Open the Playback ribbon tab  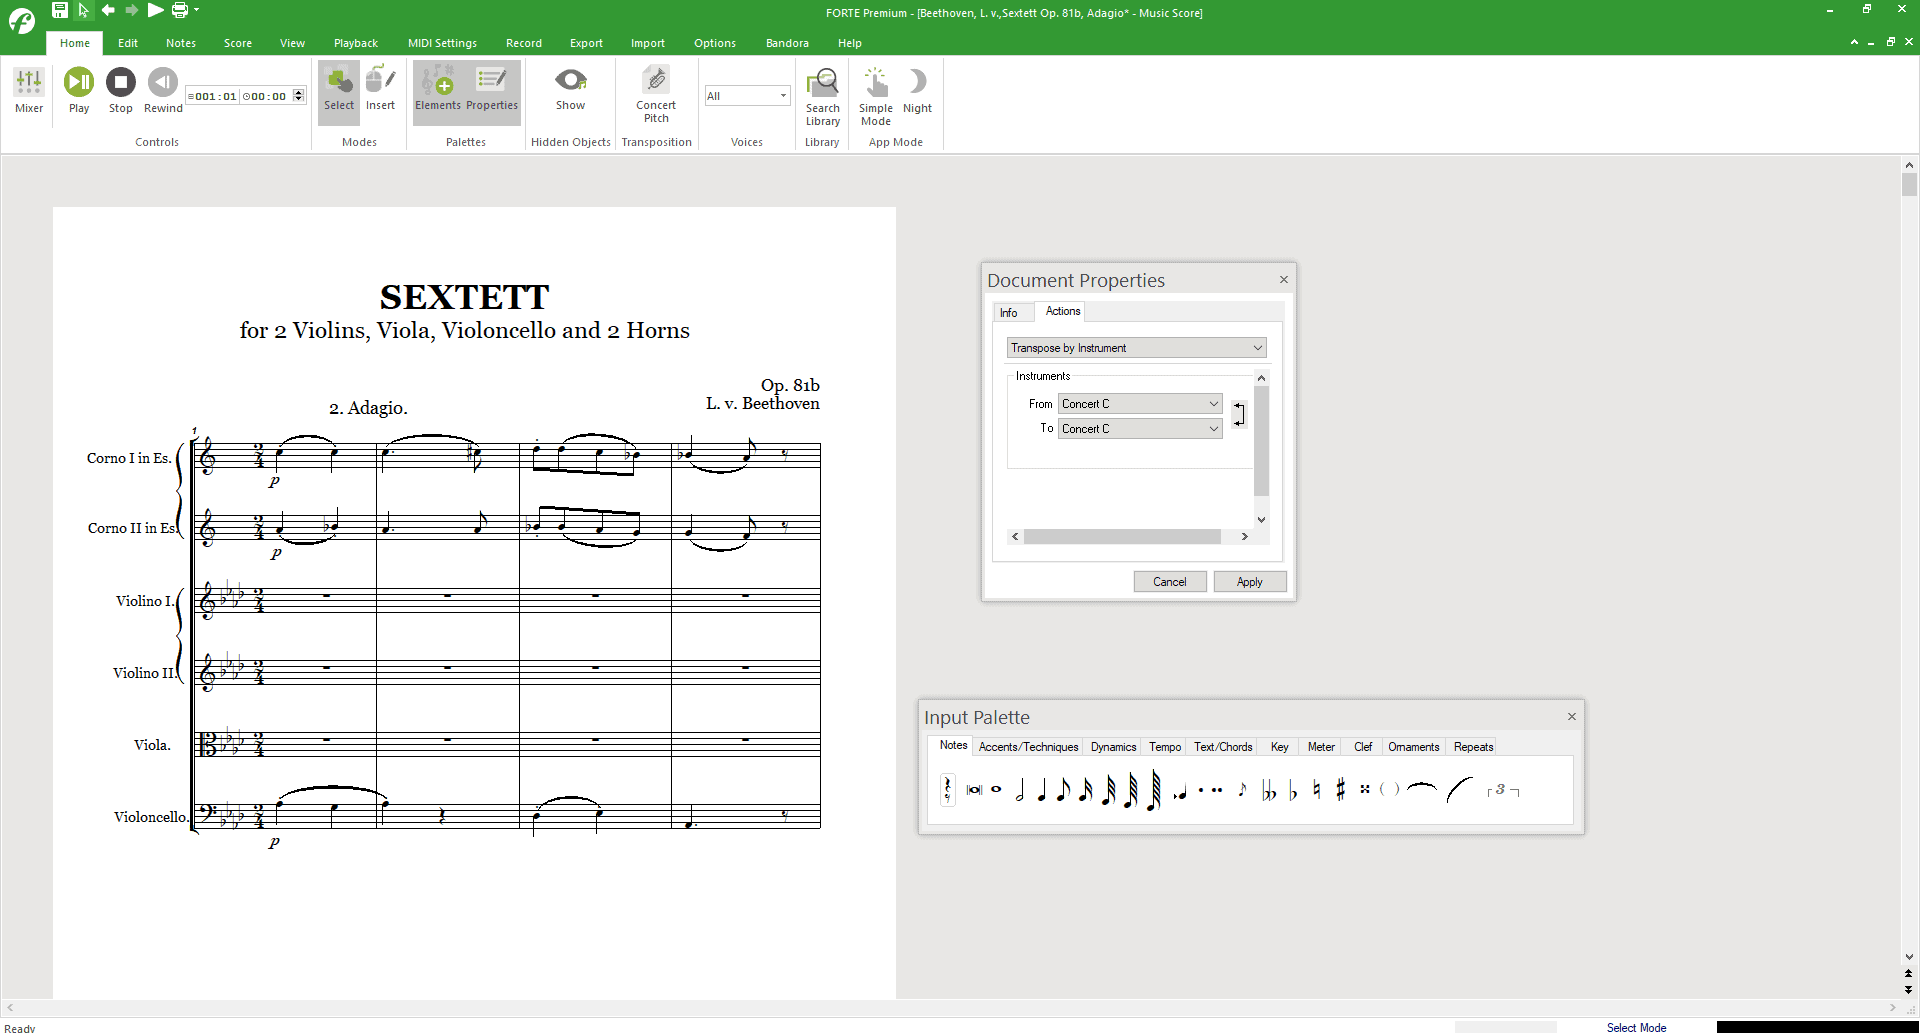point(356,43)
